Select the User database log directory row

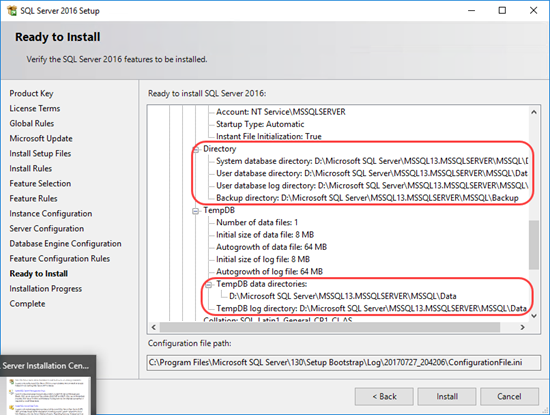click(372, 186)
